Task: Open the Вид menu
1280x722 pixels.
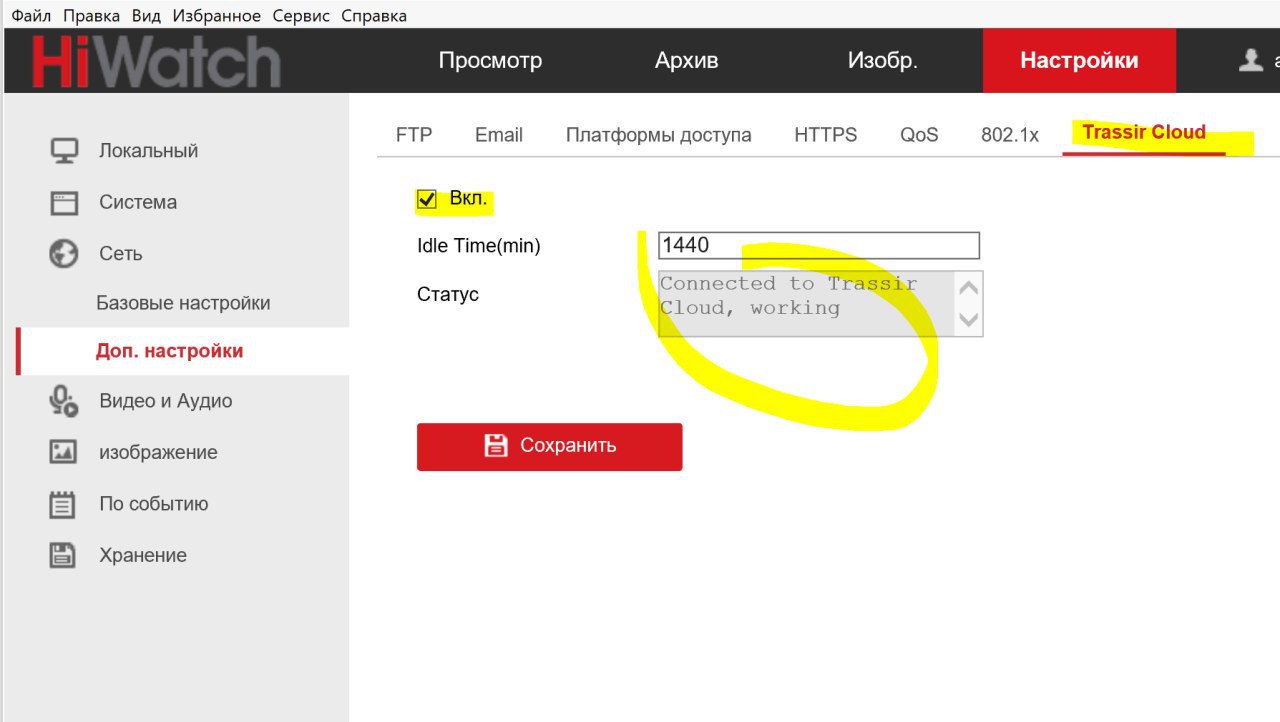Action: tap(146, 16)
